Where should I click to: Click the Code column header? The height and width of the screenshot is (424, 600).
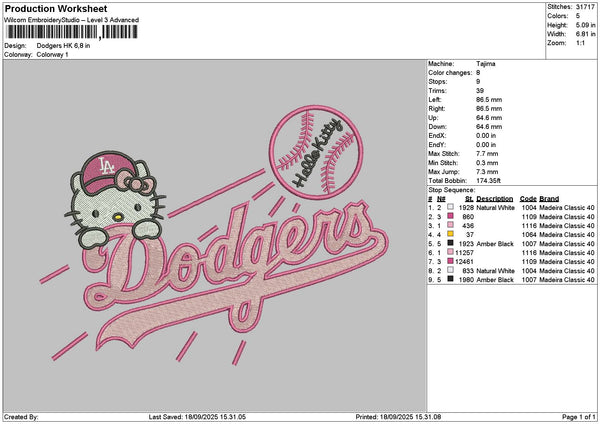pyautogui.click(x=528, y=199)
